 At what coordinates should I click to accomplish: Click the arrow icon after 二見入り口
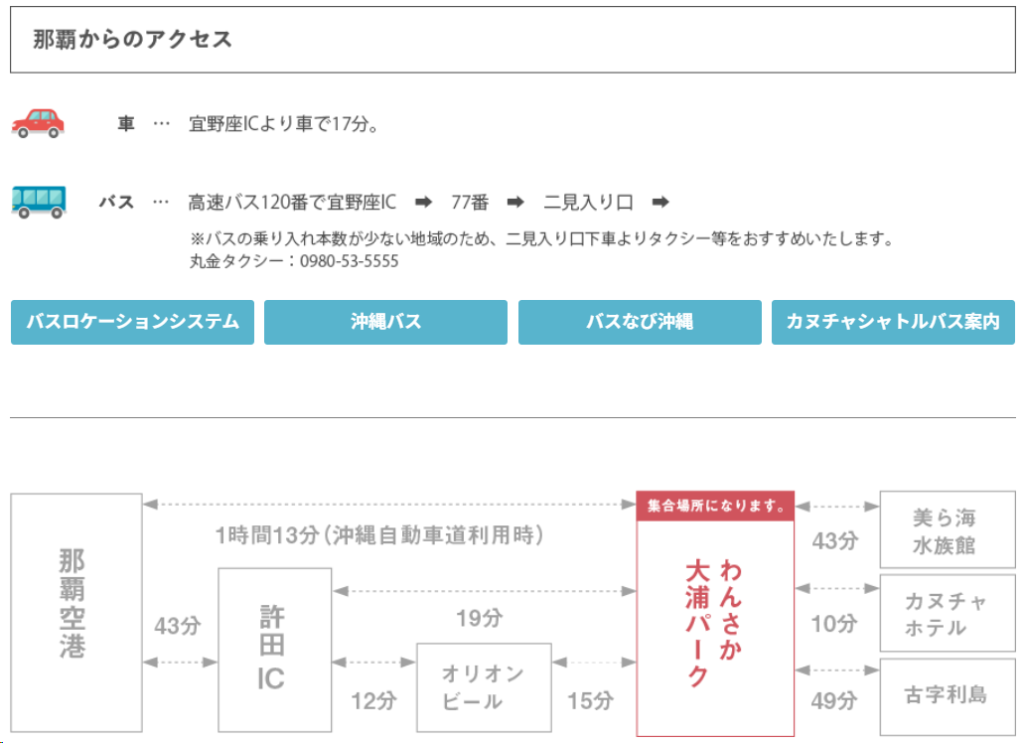click(660, 202)
